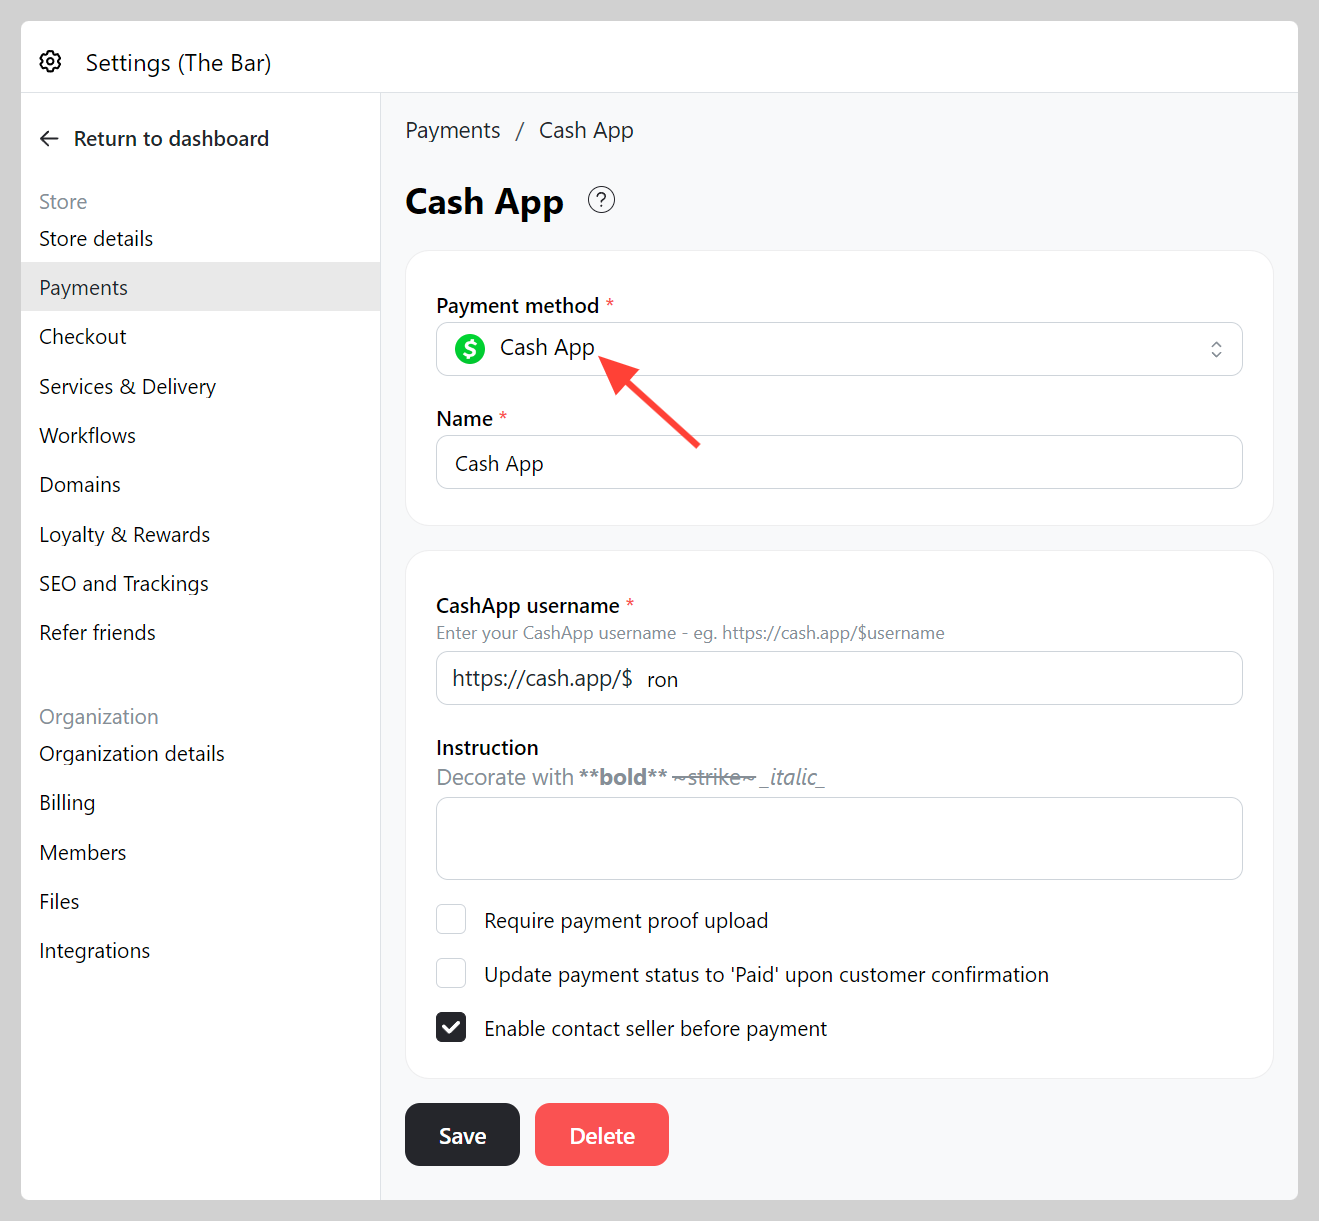Open SEO and Trackings settings
The image size is (1319, 1221).
pyautogui.click(x=124, y=584)
